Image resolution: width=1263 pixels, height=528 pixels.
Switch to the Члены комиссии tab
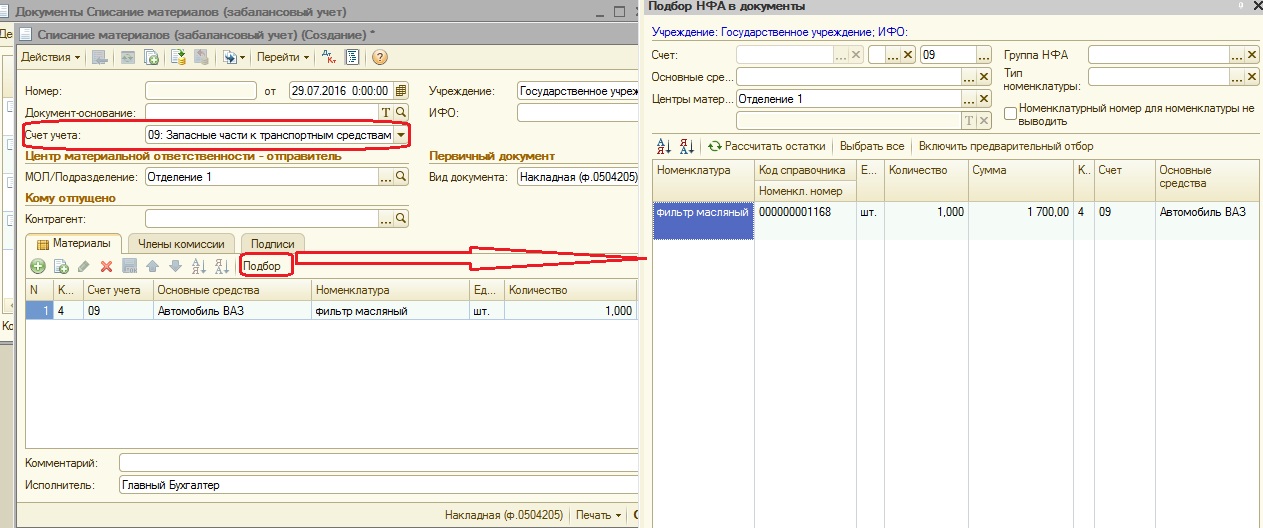pyautogui.click(x=182, y=243)
